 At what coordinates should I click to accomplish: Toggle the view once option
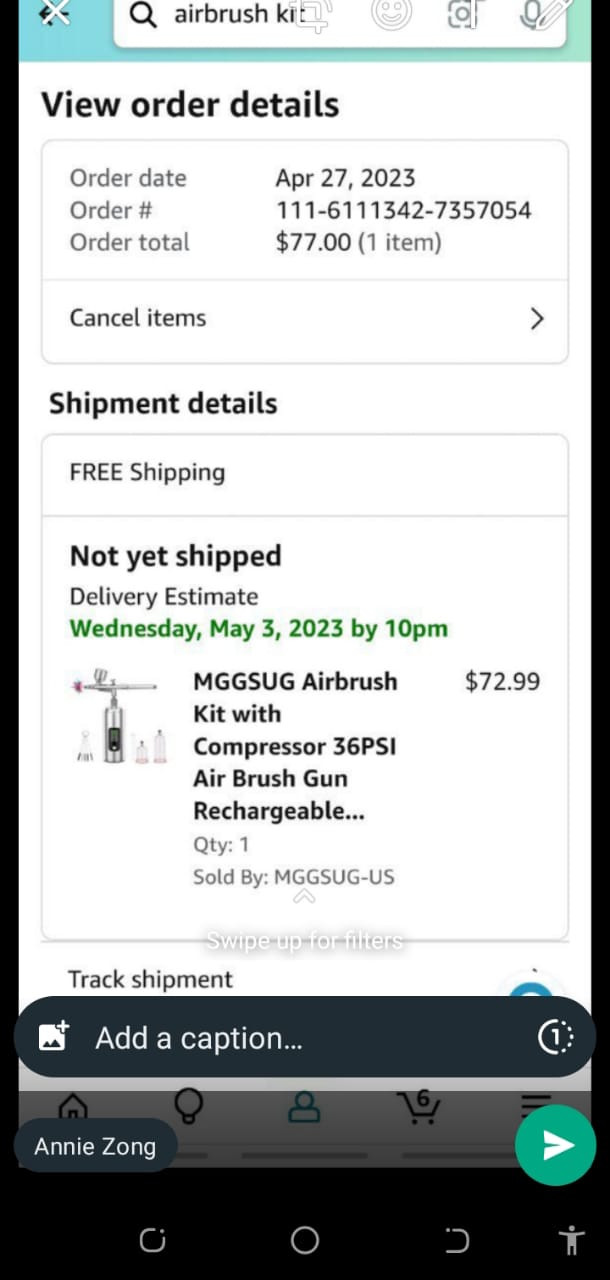click(x=556, y=1037)
